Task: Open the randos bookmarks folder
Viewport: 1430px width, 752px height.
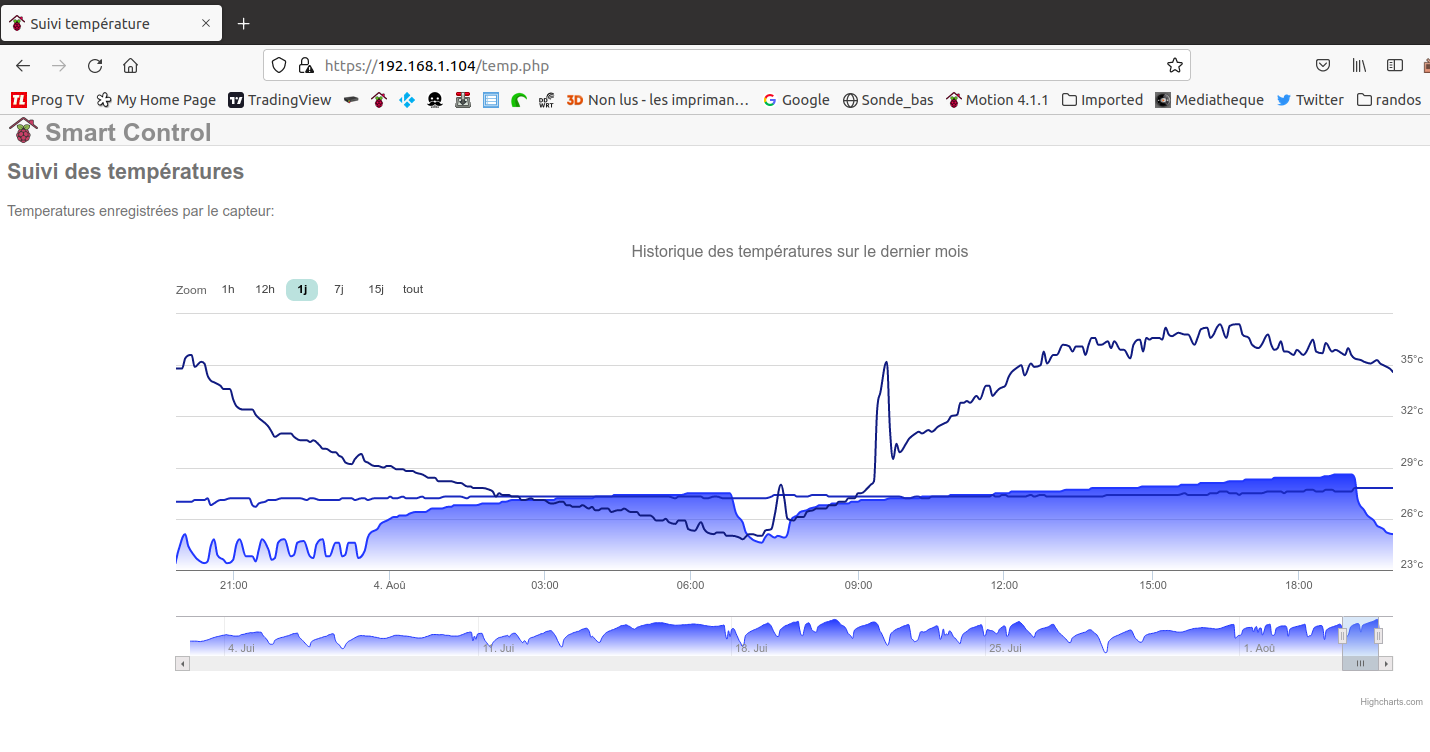Action: (x=1389, y=99)
